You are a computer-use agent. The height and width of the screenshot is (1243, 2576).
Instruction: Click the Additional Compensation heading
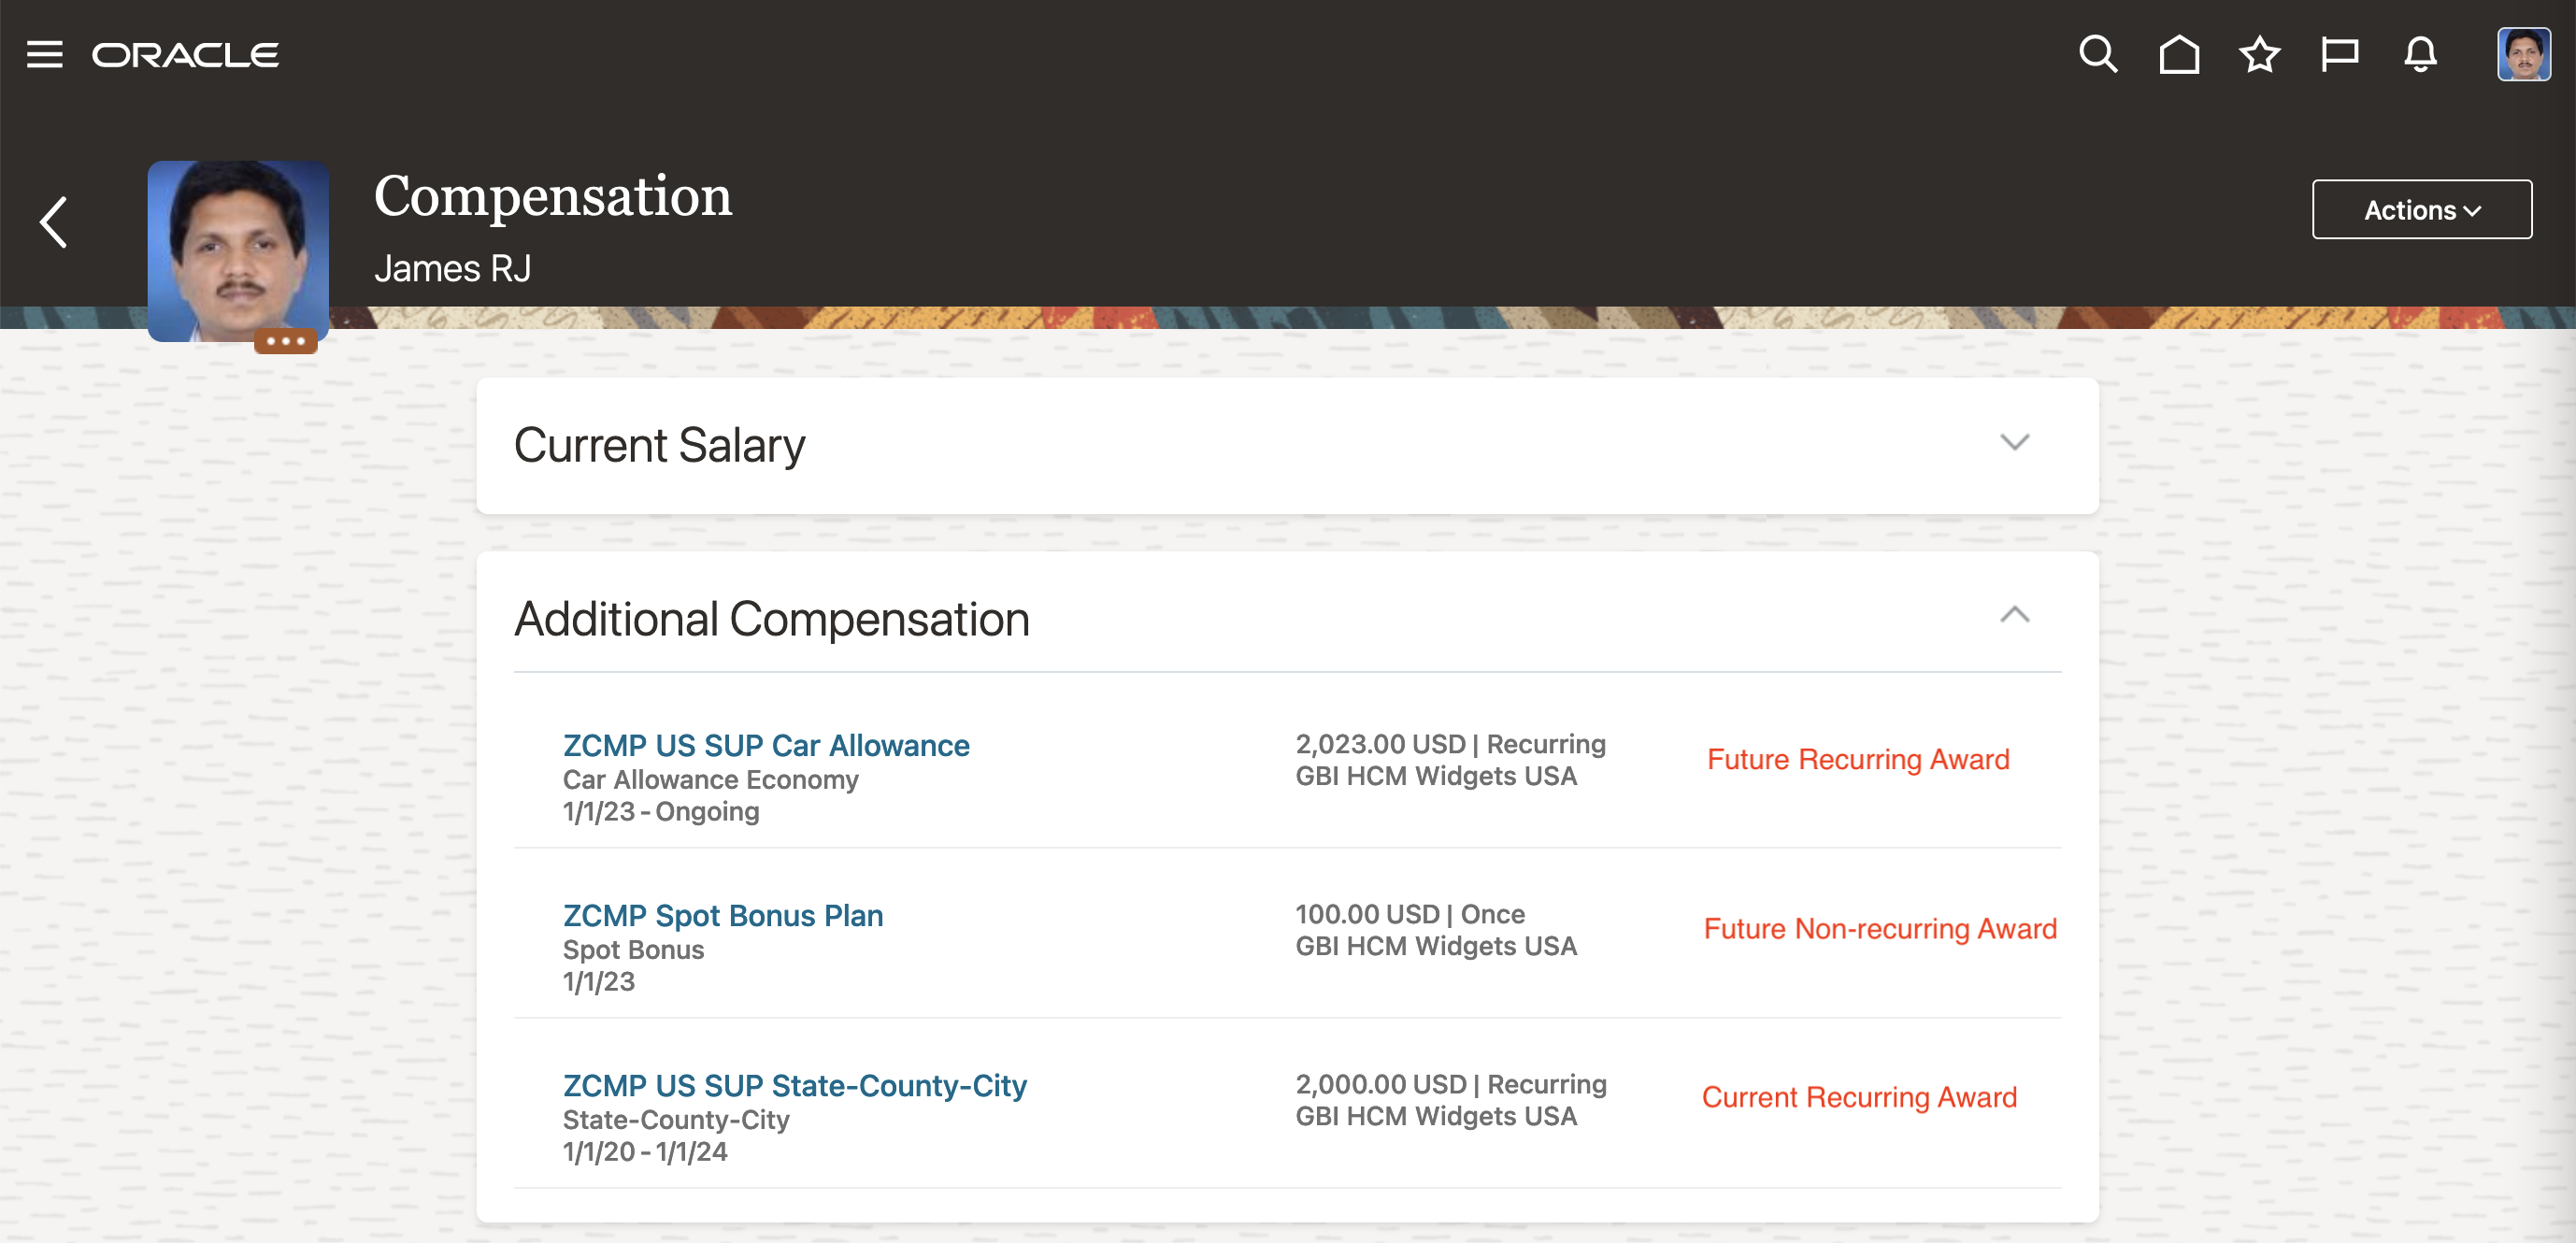(x=772, y=619)
